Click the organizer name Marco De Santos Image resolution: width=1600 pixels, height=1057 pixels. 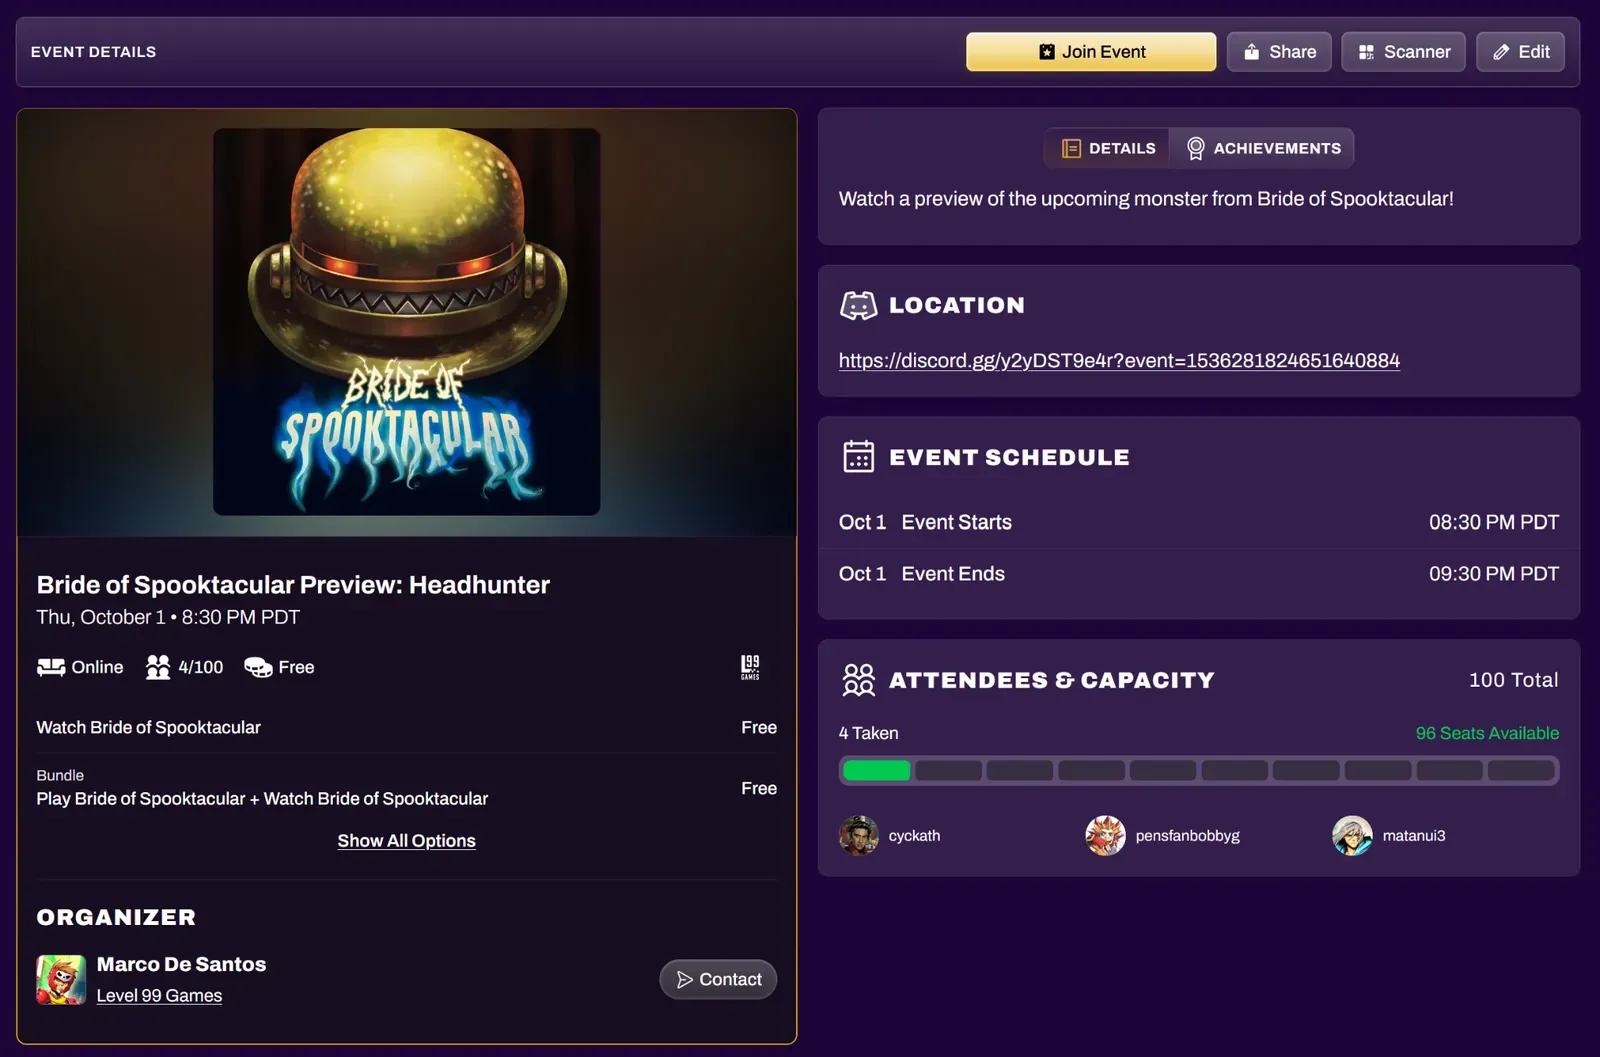(181, 964)
